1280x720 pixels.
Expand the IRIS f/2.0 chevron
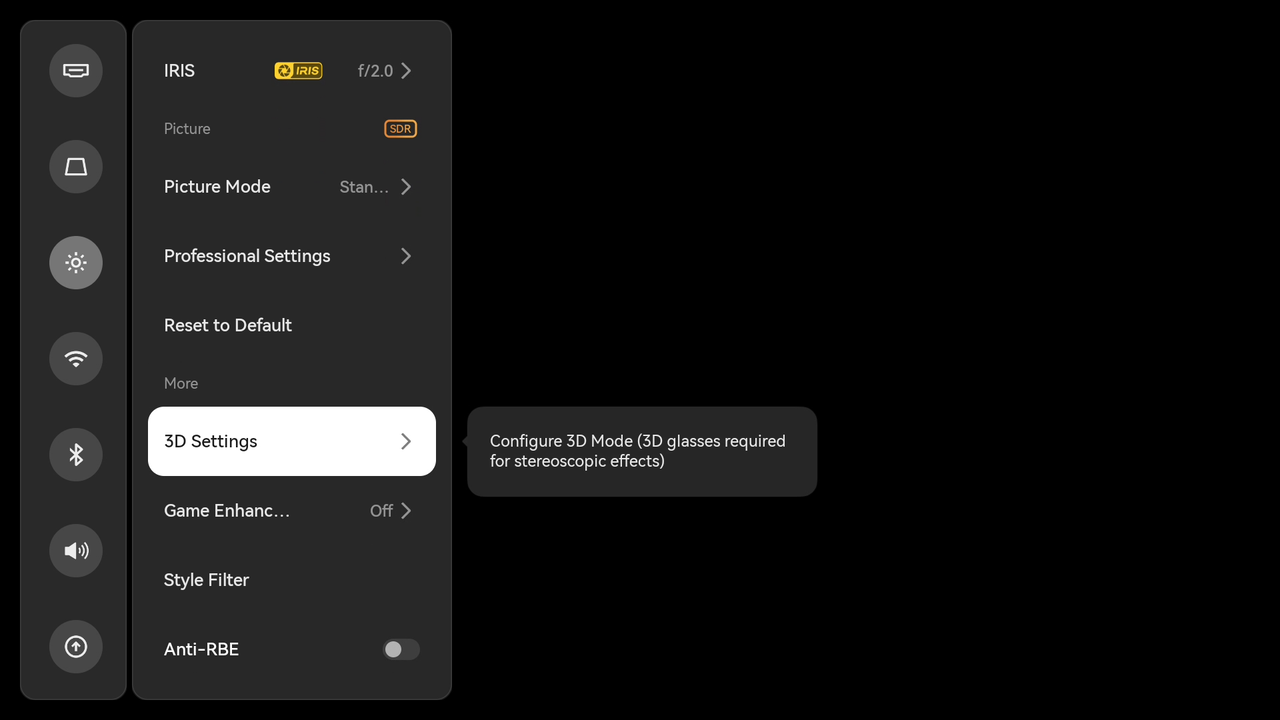coord(406,71)
